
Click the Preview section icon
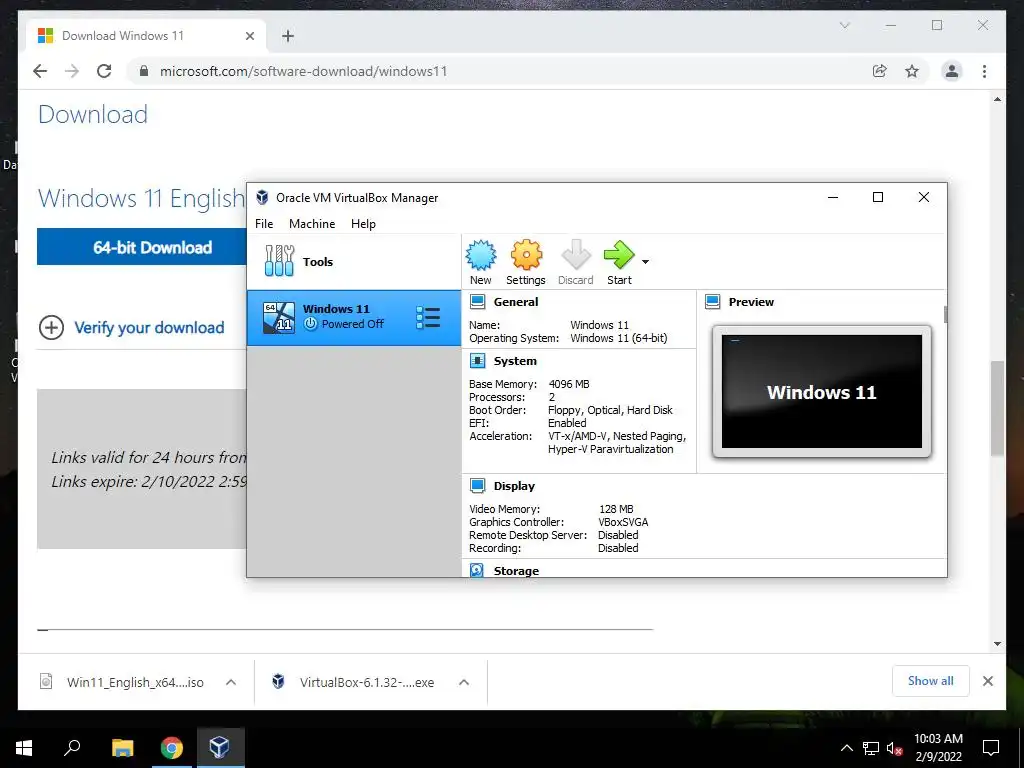(x=712, y=302)
